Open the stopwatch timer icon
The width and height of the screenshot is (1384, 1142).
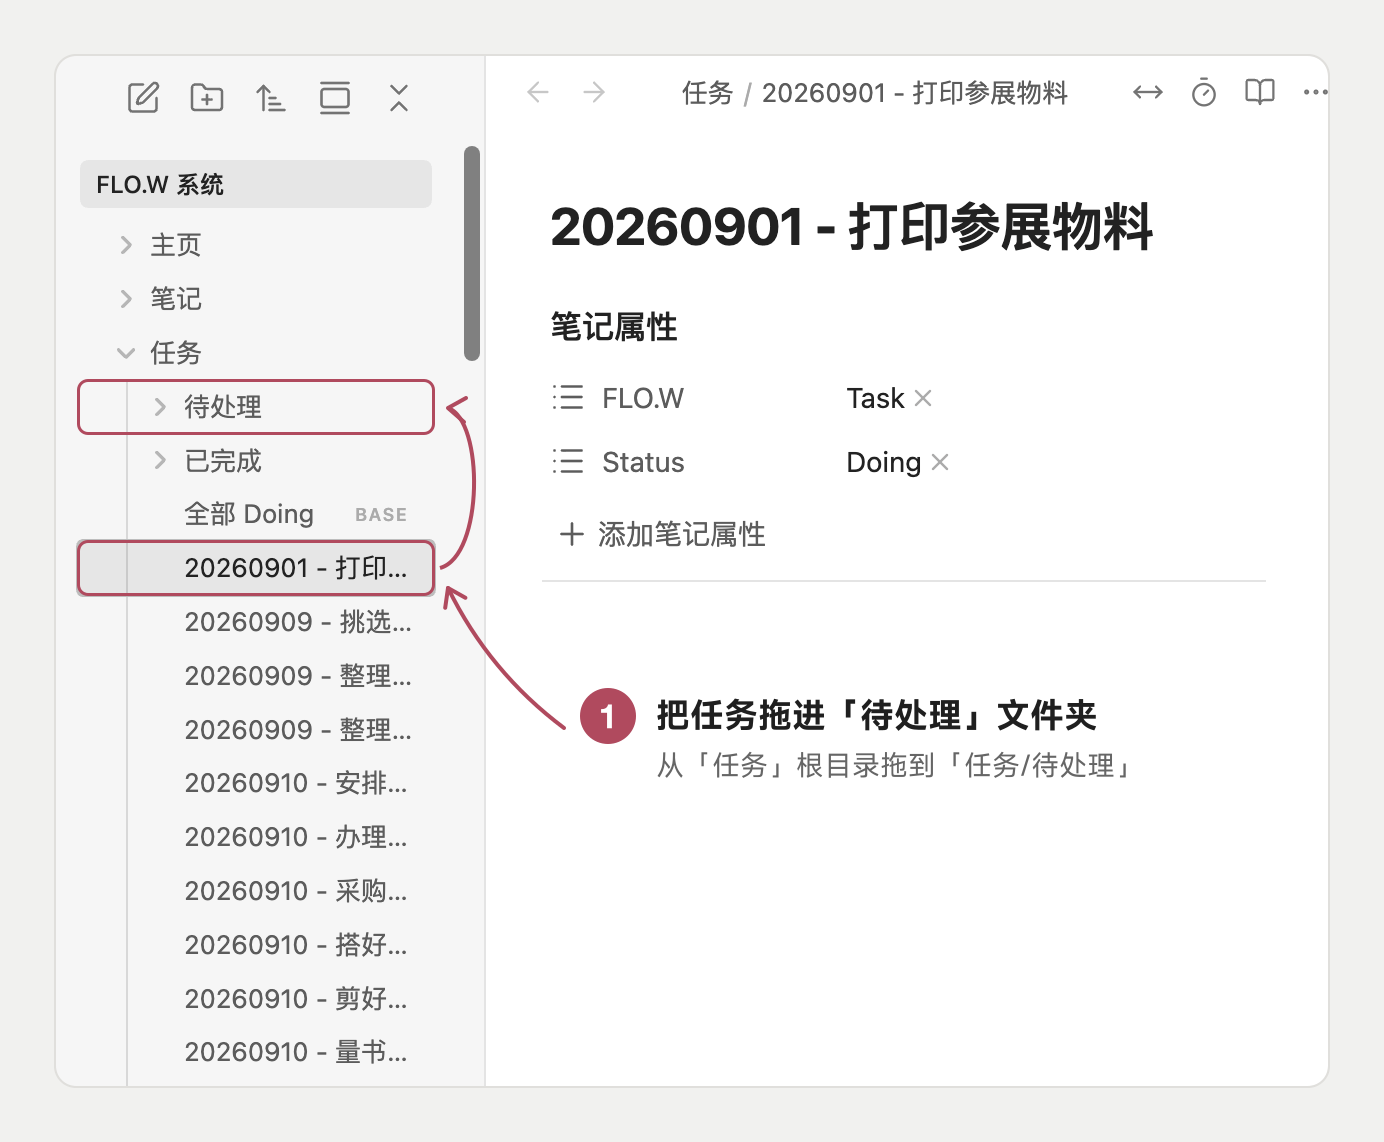coord(1204,93)
